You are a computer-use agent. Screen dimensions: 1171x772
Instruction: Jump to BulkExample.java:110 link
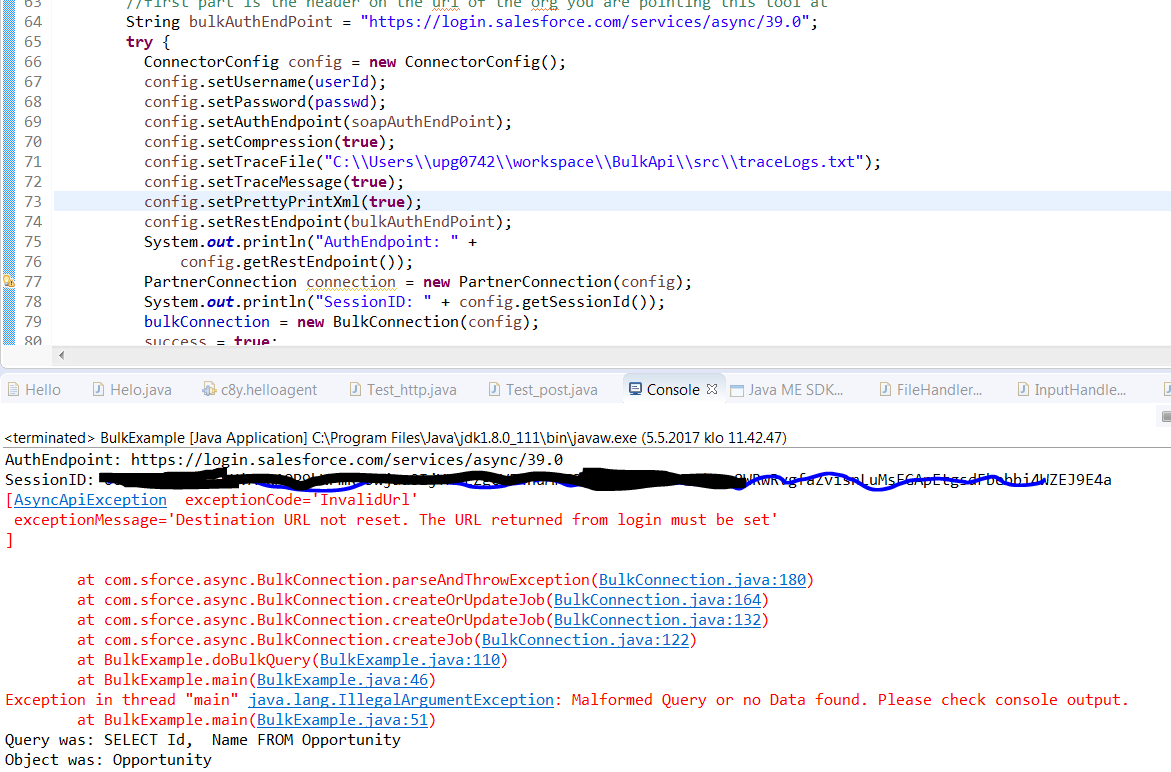pos(410,660)
